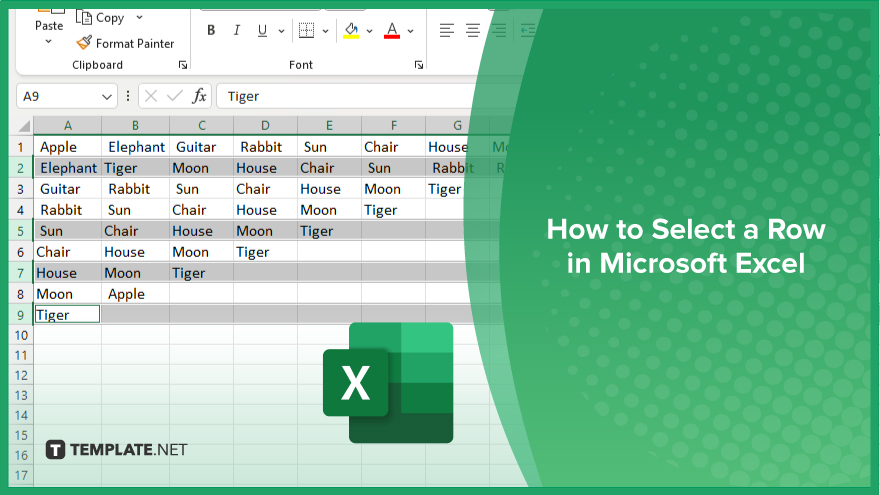880x495 pixels.
Task: Select column C header
Action: (x=201, y=125)
